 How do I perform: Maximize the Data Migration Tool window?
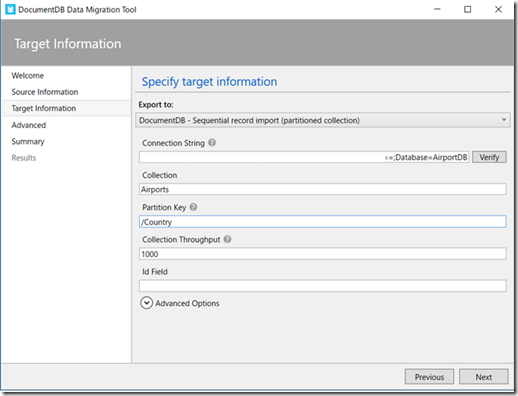point(468,9)
